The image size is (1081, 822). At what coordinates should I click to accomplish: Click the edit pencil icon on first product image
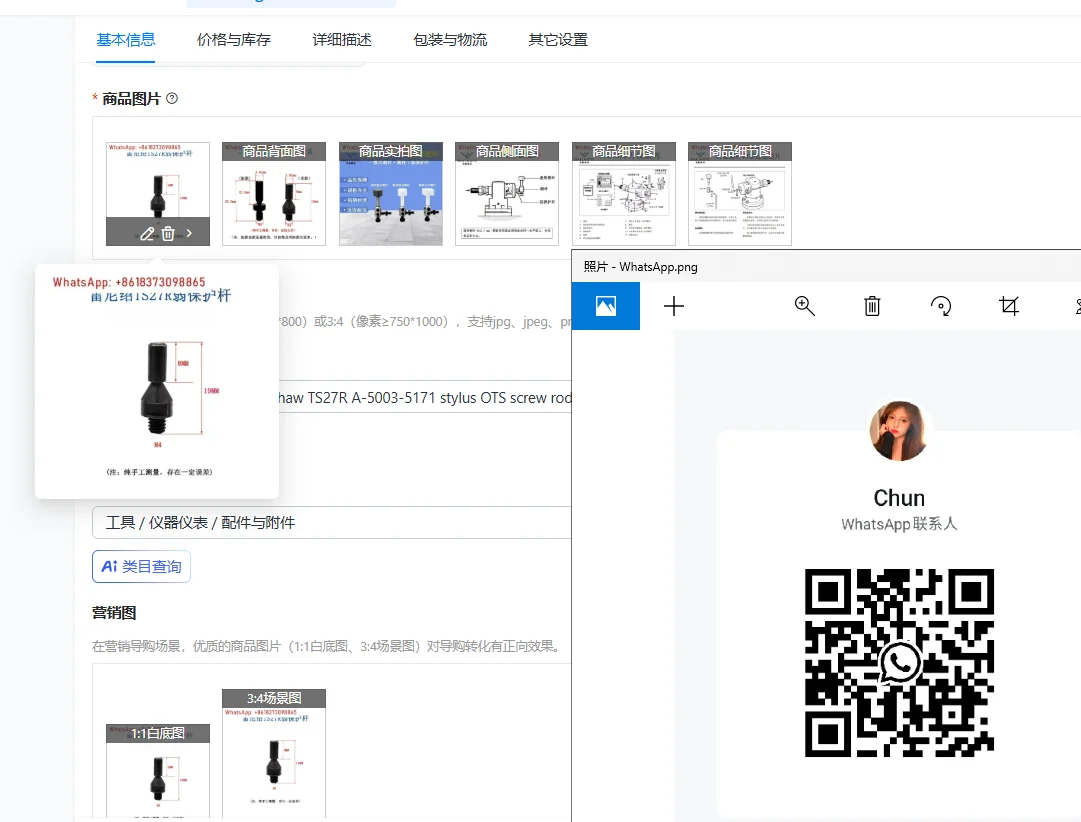tap(147, 233)
